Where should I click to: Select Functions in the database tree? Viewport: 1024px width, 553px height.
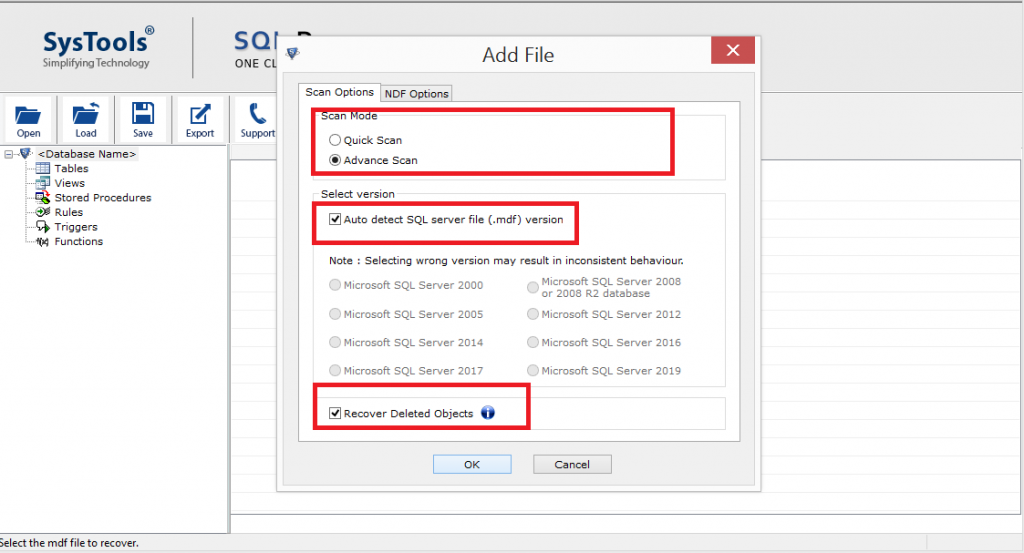(x=78, y=241)
